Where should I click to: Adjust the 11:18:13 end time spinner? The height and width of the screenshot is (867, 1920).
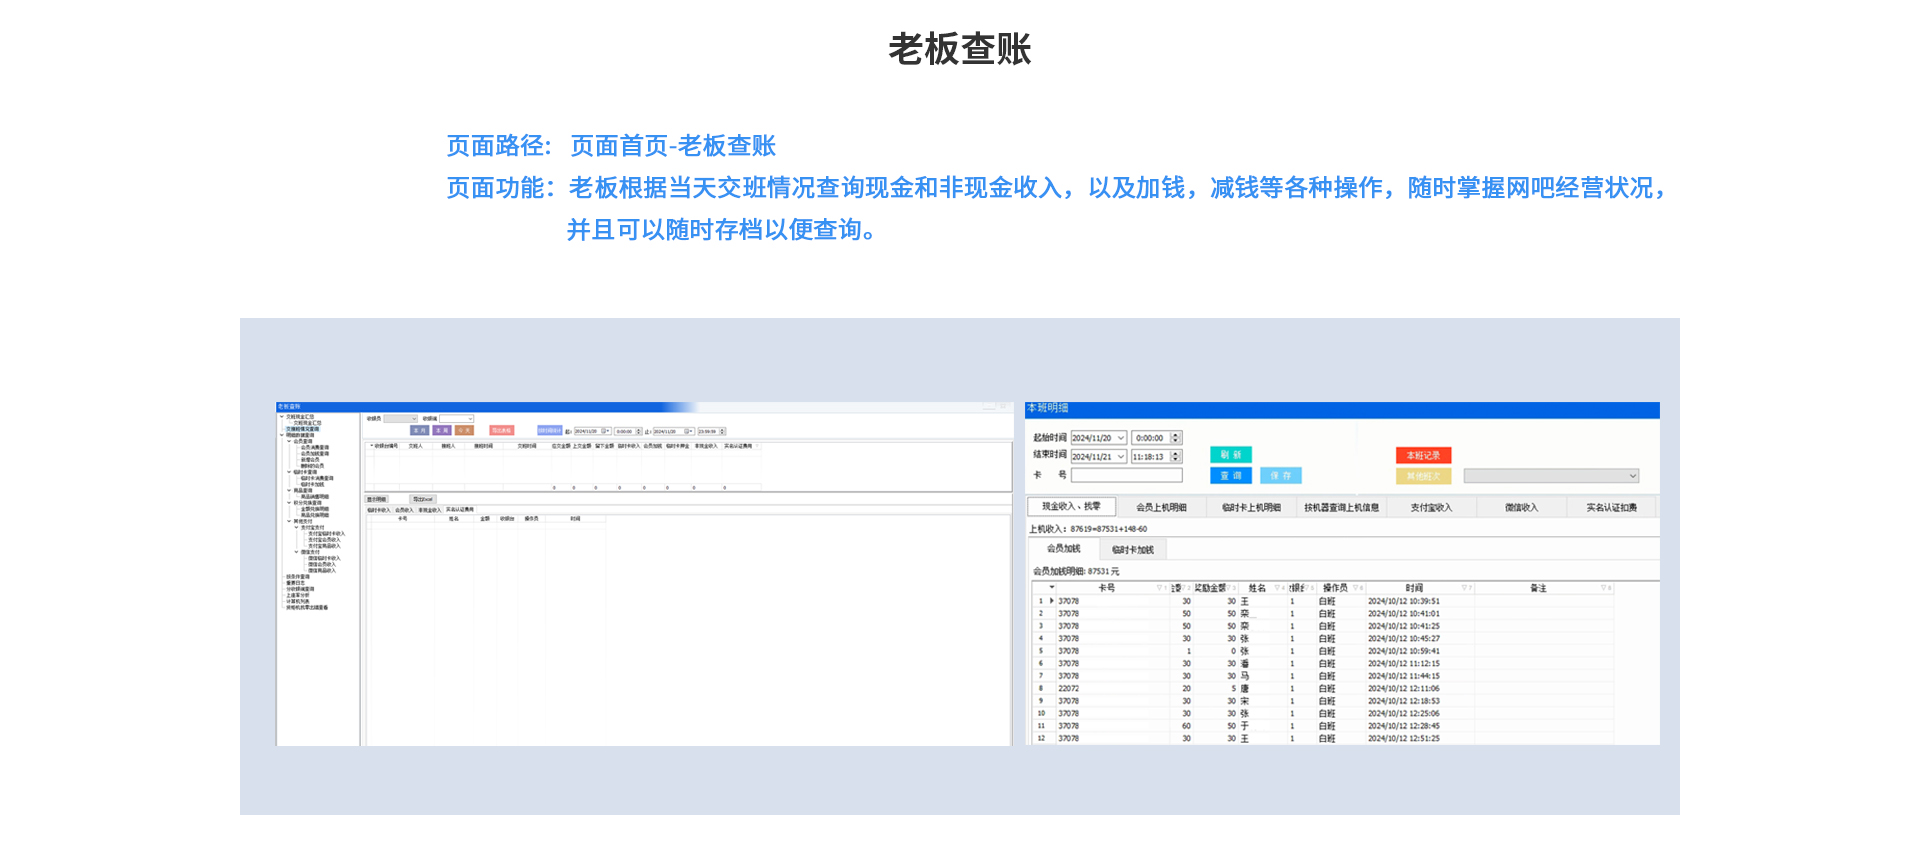click(x=1176, y=456)
